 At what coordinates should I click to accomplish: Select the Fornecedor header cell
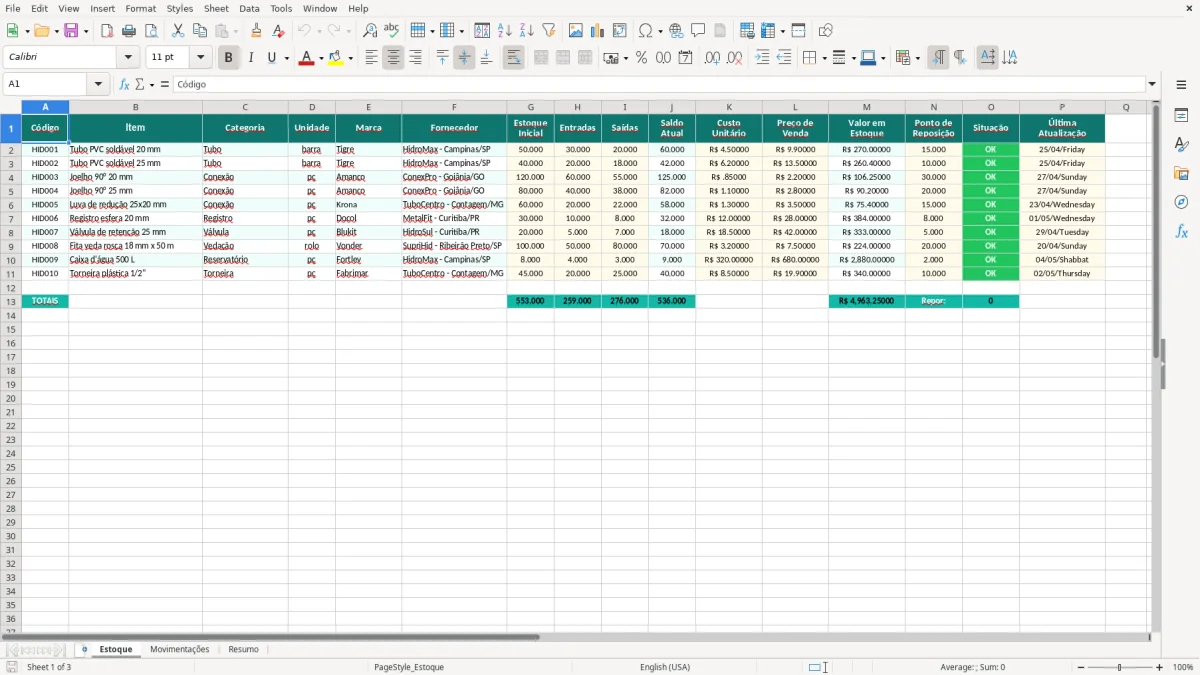(x=454, y=128)
